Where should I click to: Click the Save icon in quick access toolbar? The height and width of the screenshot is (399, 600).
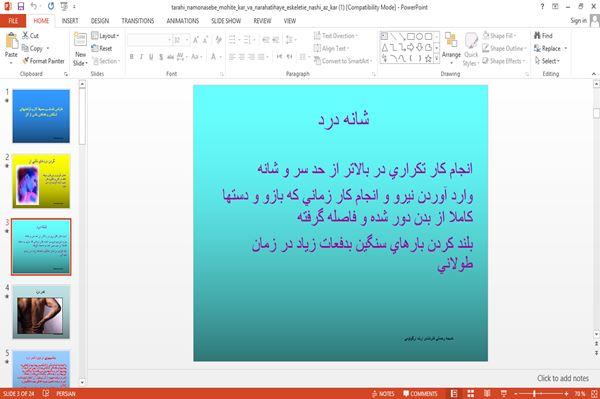coord(21,6)
